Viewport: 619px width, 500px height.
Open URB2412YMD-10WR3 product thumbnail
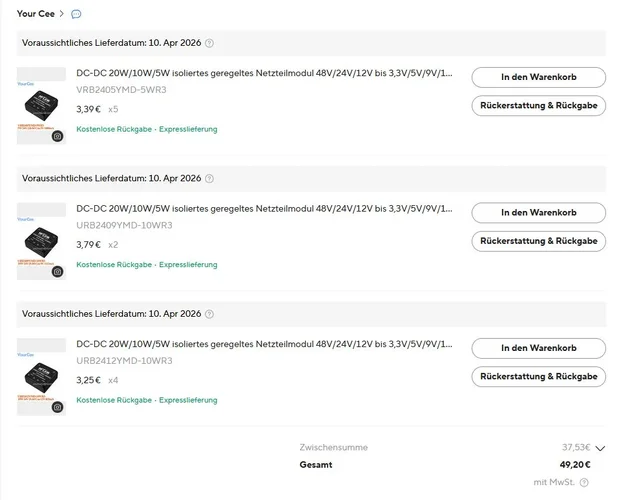(41, 376)
